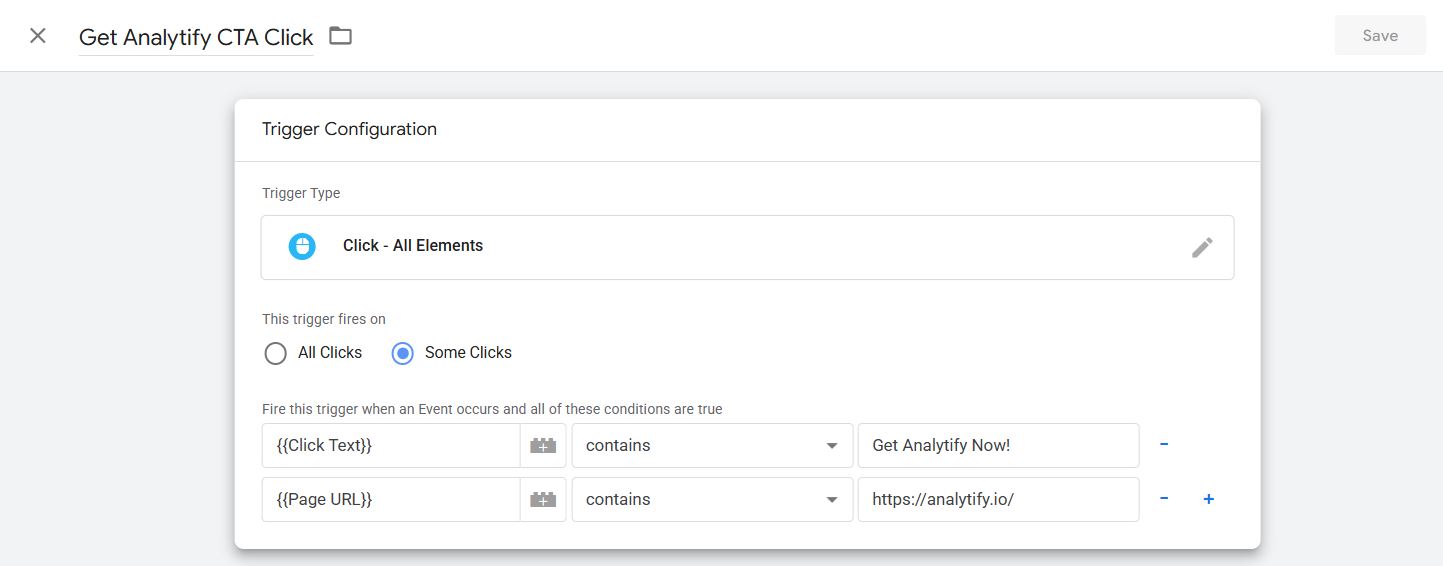
Task: Click the pencil icon to edit the trigger type
Action: pyautogui.click(x=1202, y=247)
